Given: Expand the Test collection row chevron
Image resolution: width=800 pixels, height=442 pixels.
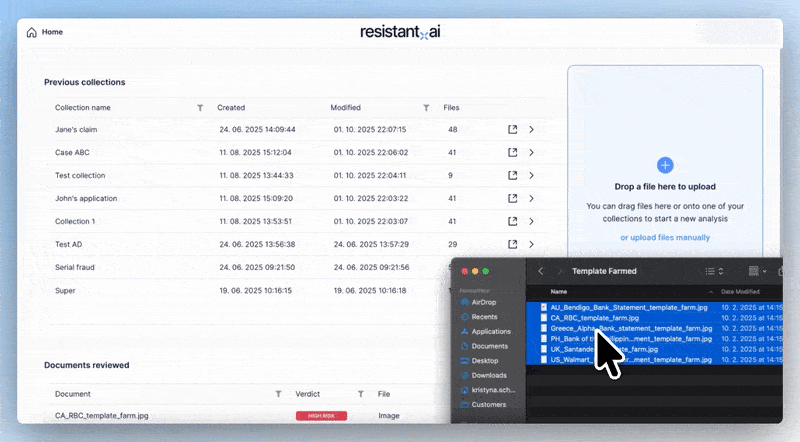Looking at the screenshot, I should coord(531,176).
